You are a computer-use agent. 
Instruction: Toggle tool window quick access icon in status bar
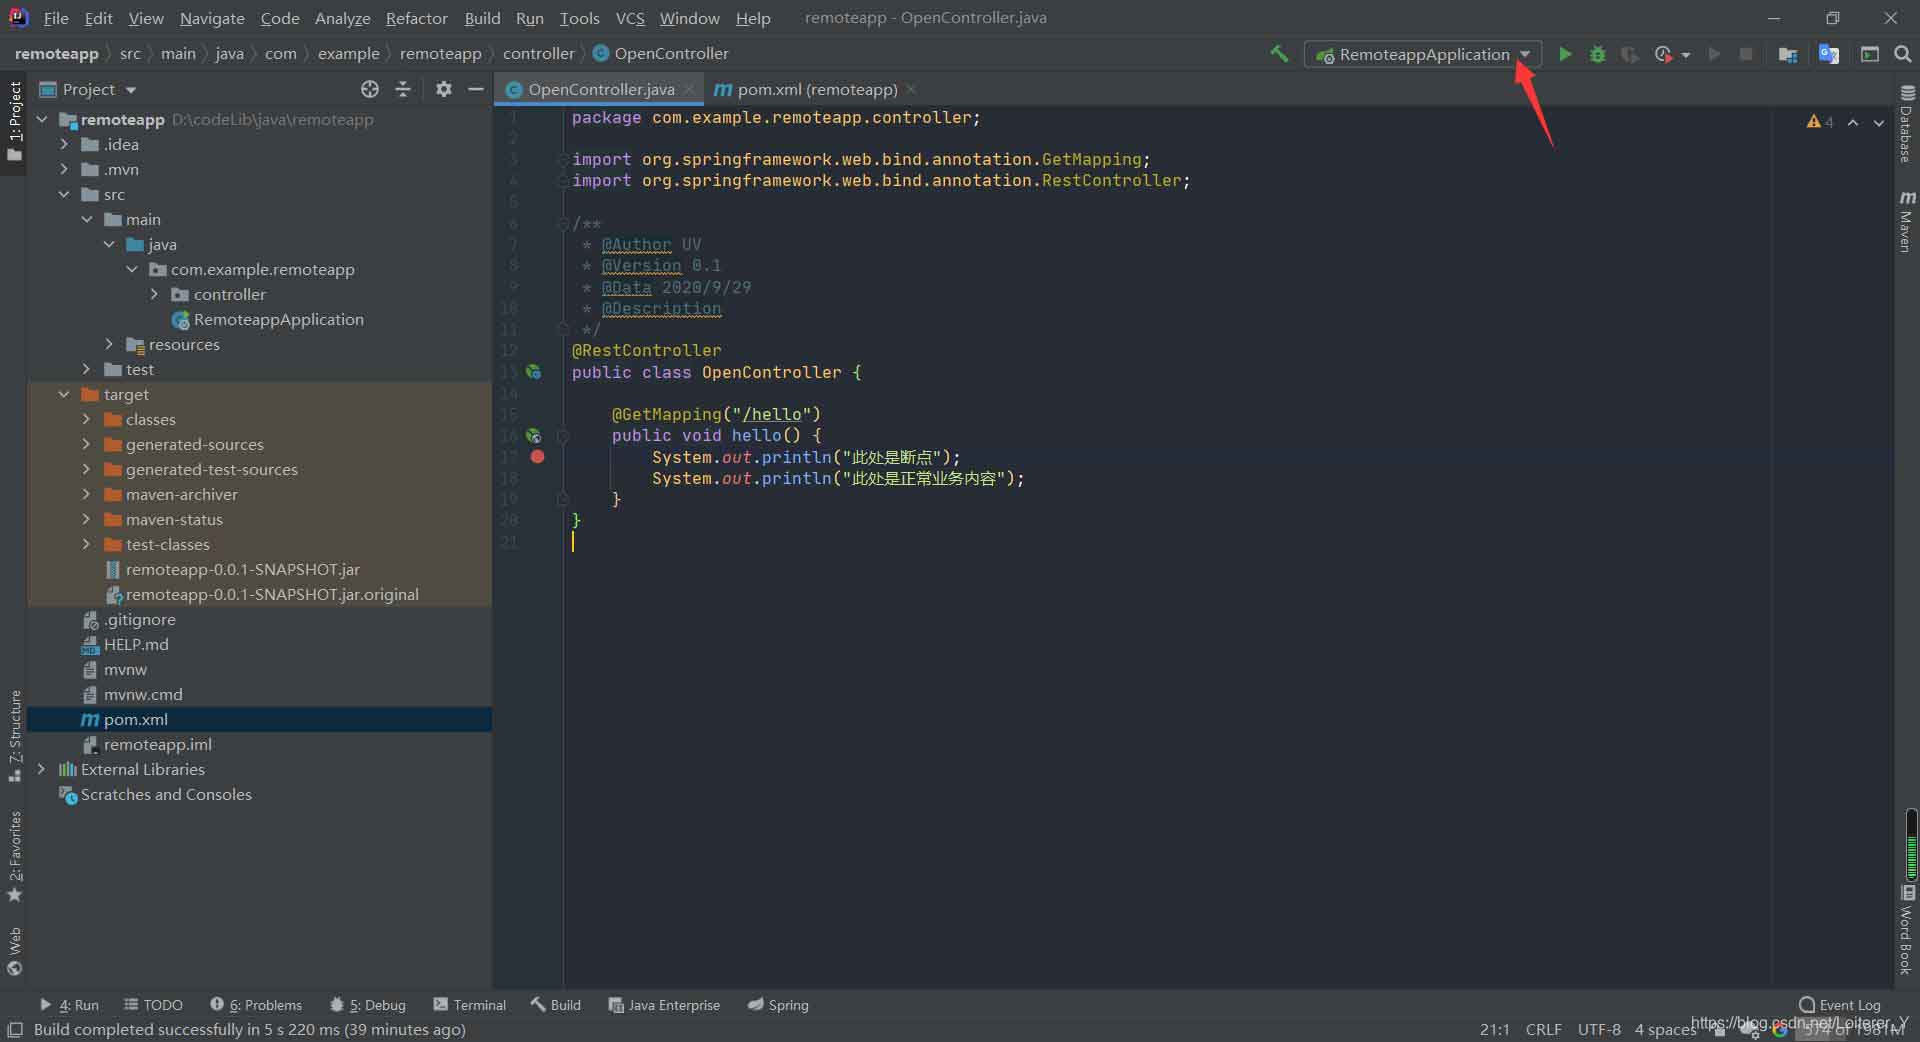pyautogui.click(x=15, y=1029)
